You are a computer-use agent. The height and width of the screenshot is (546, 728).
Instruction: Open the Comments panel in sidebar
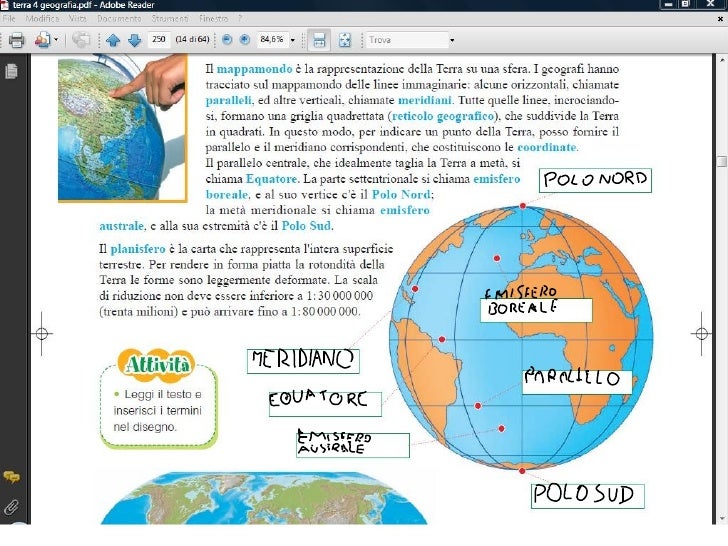[x=12, y=477]
